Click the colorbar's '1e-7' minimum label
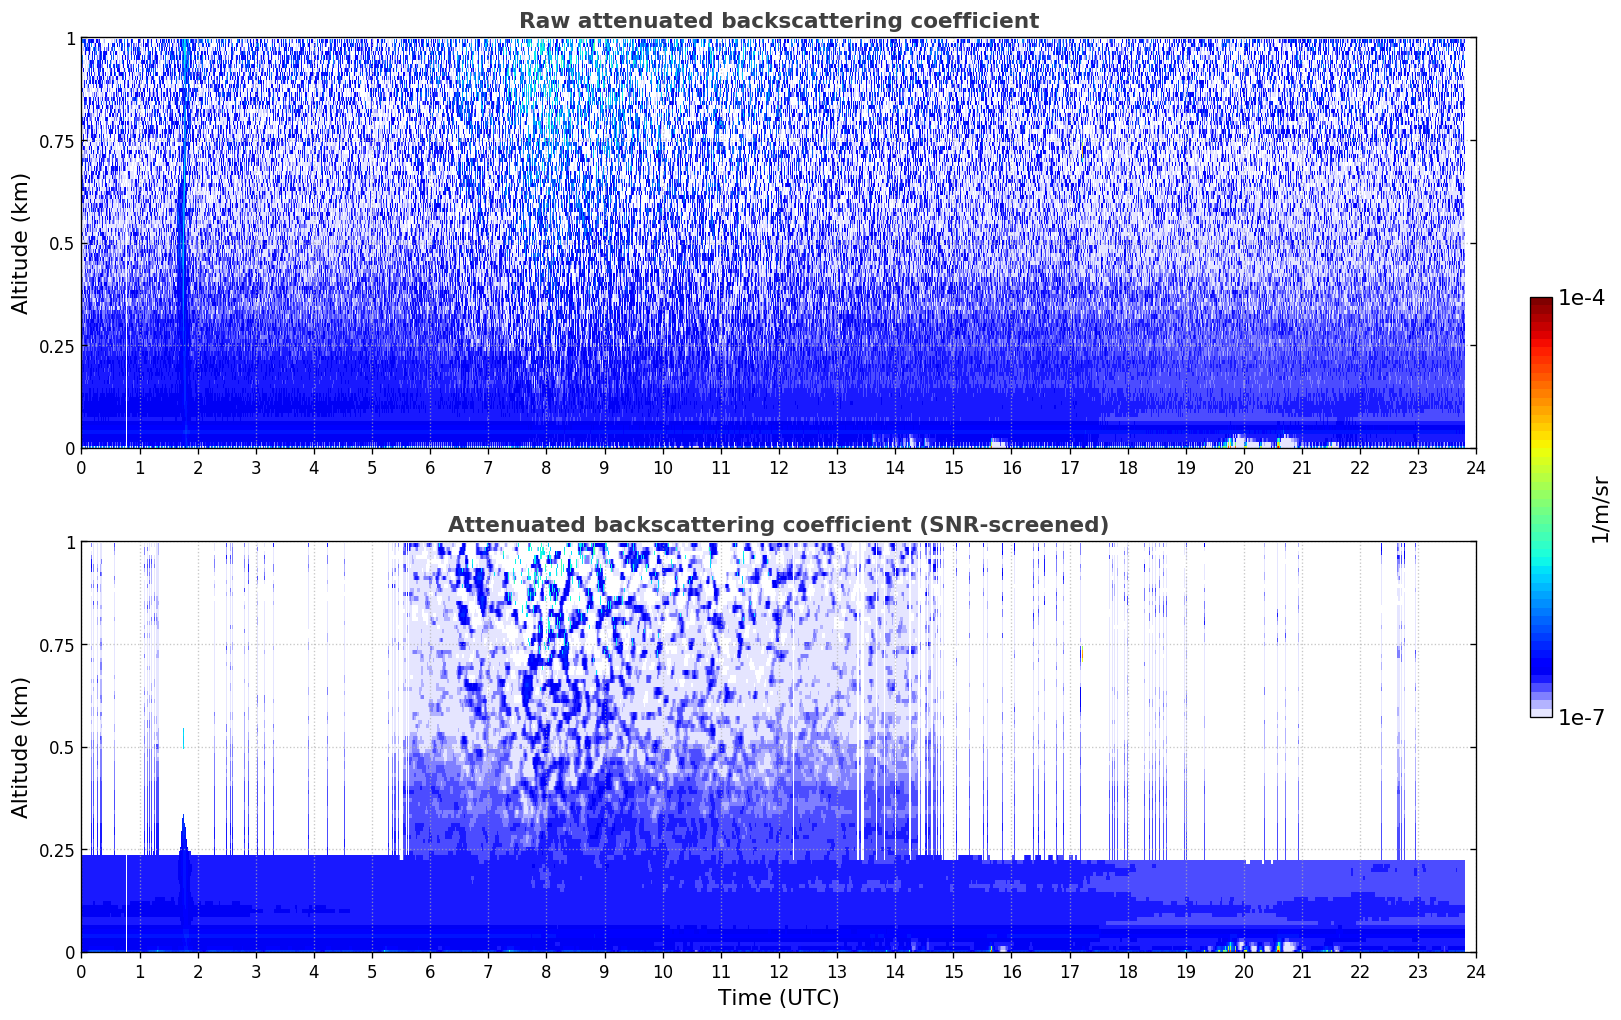The width and height of the screenshot is (1621, 1020). 1581,717
